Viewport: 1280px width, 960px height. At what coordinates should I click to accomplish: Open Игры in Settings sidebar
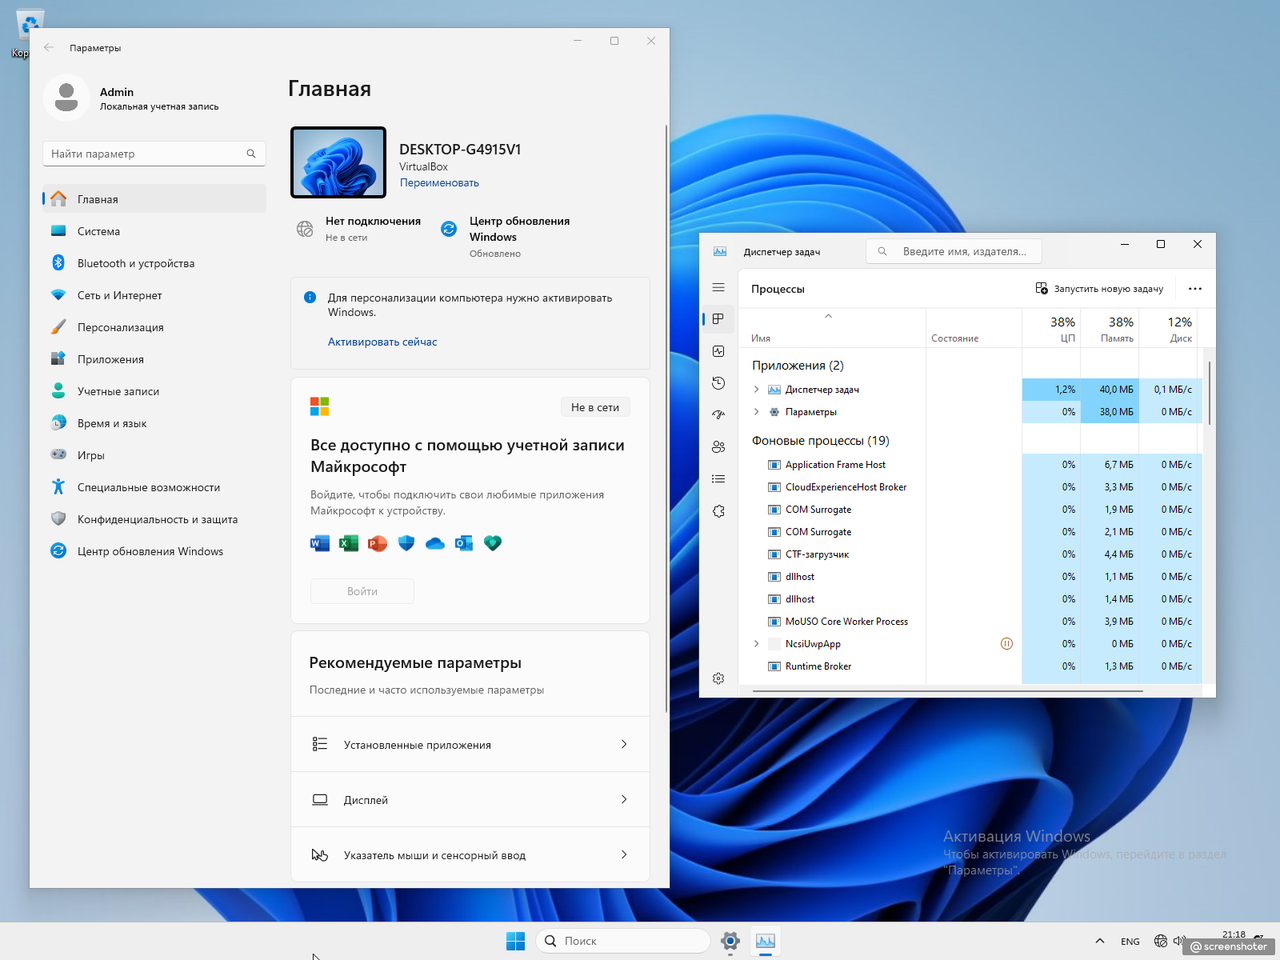point(155,455)
